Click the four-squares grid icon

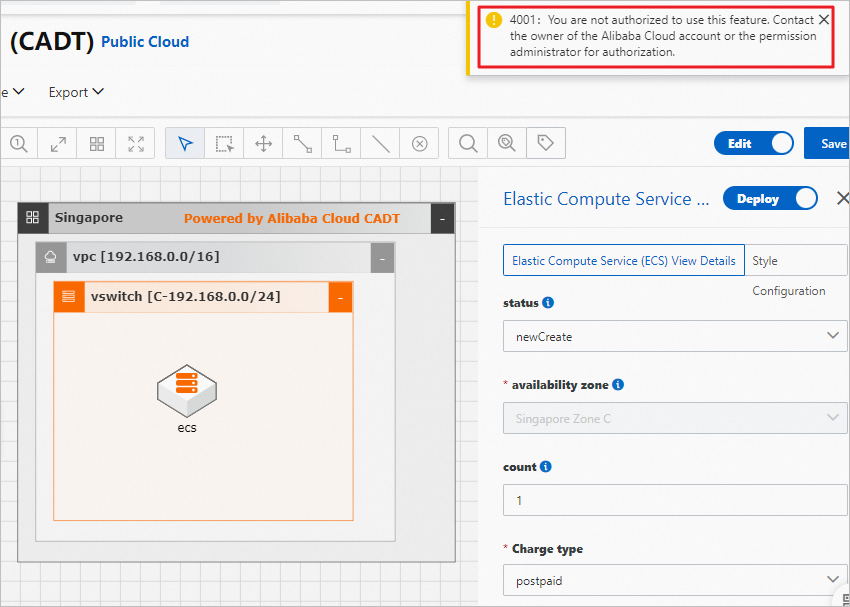coord(96,144)
